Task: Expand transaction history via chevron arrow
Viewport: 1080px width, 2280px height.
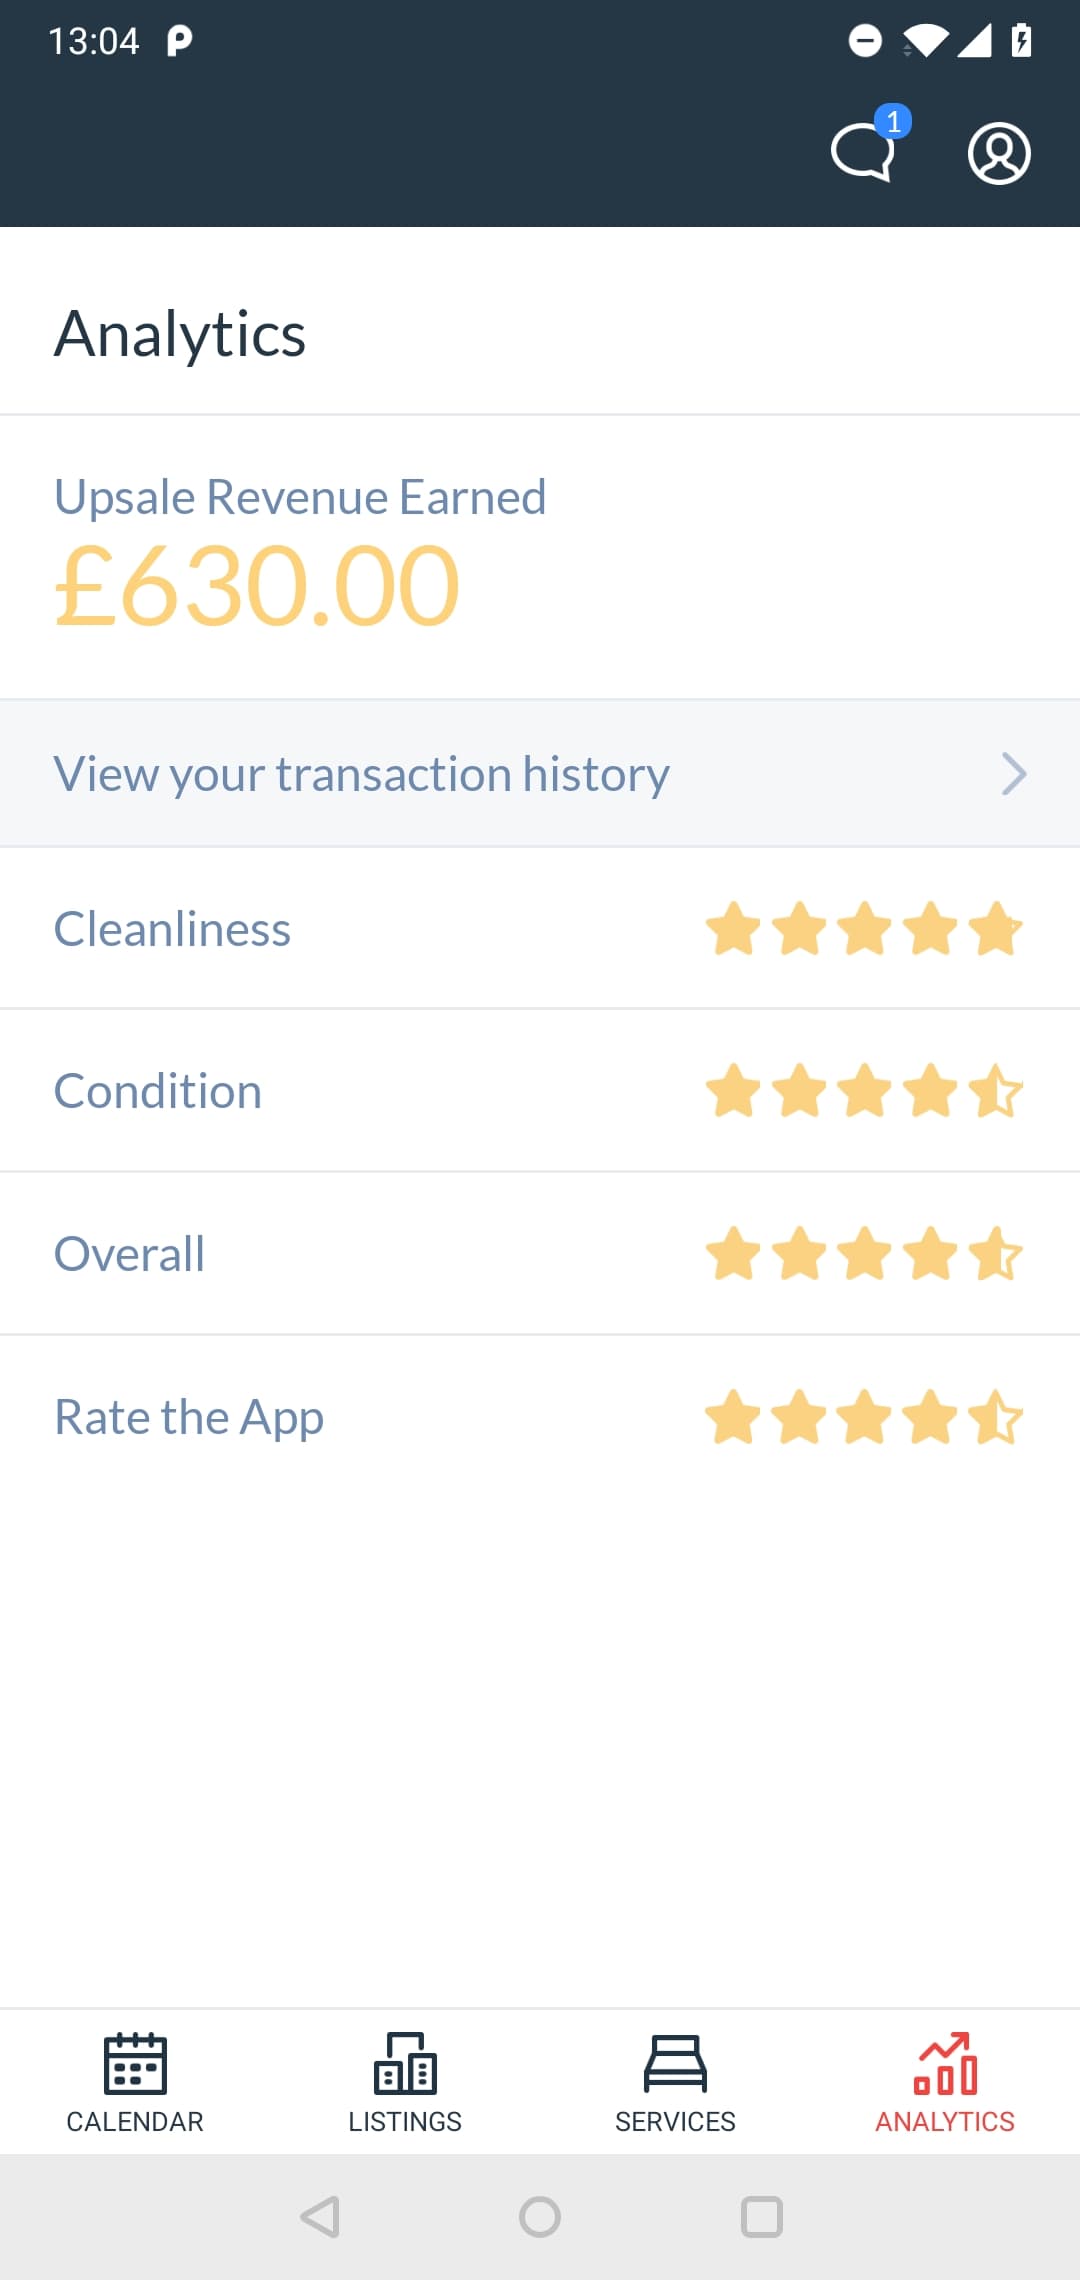Action: (1014, 774)
